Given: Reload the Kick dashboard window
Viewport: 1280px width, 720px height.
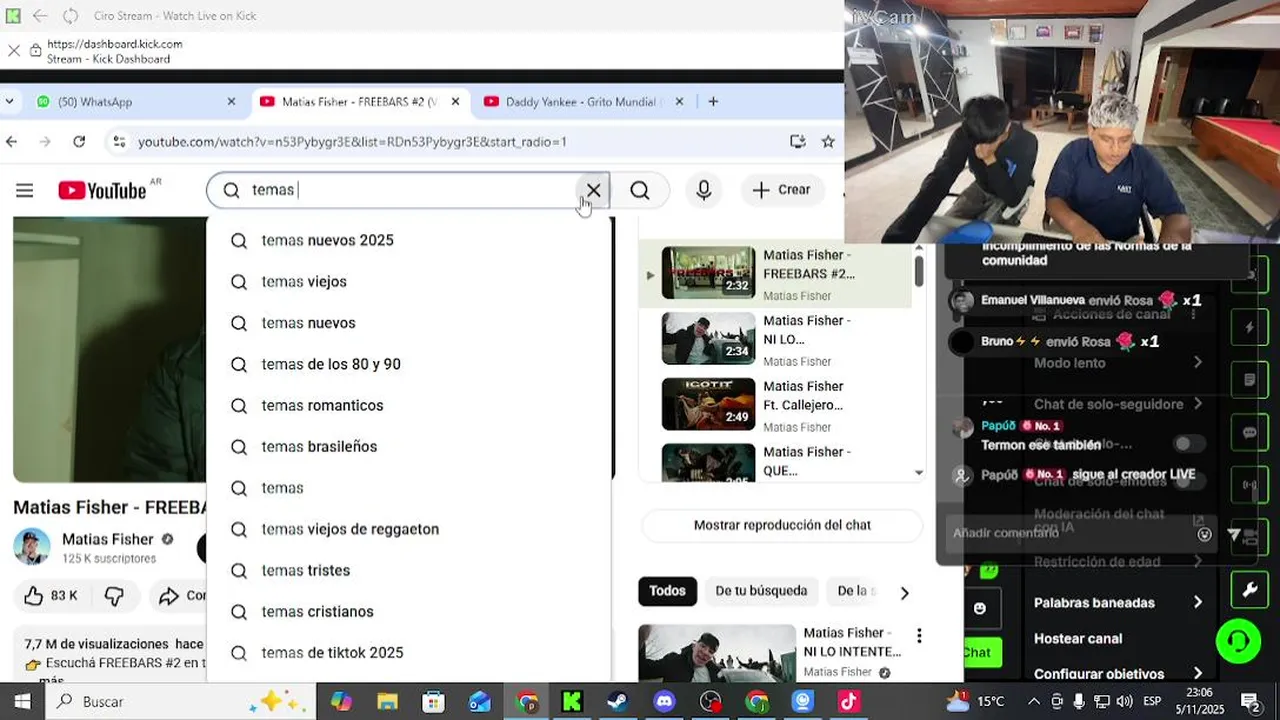Looking at the screenshot, I should (x=70, y=16).
